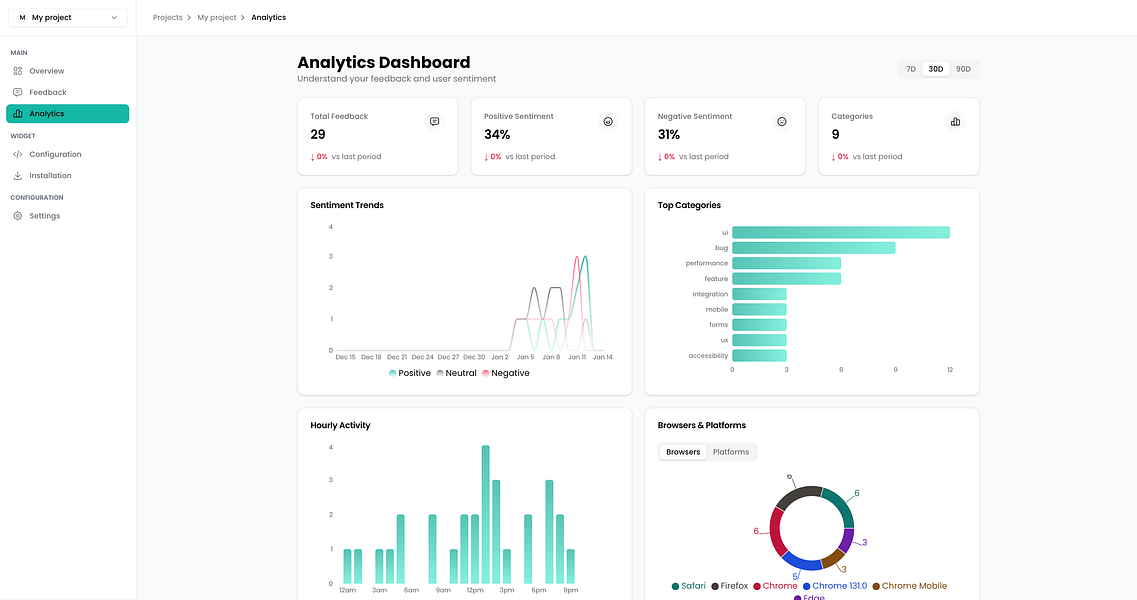Select the Total Feedback message icon

point(434,122)
